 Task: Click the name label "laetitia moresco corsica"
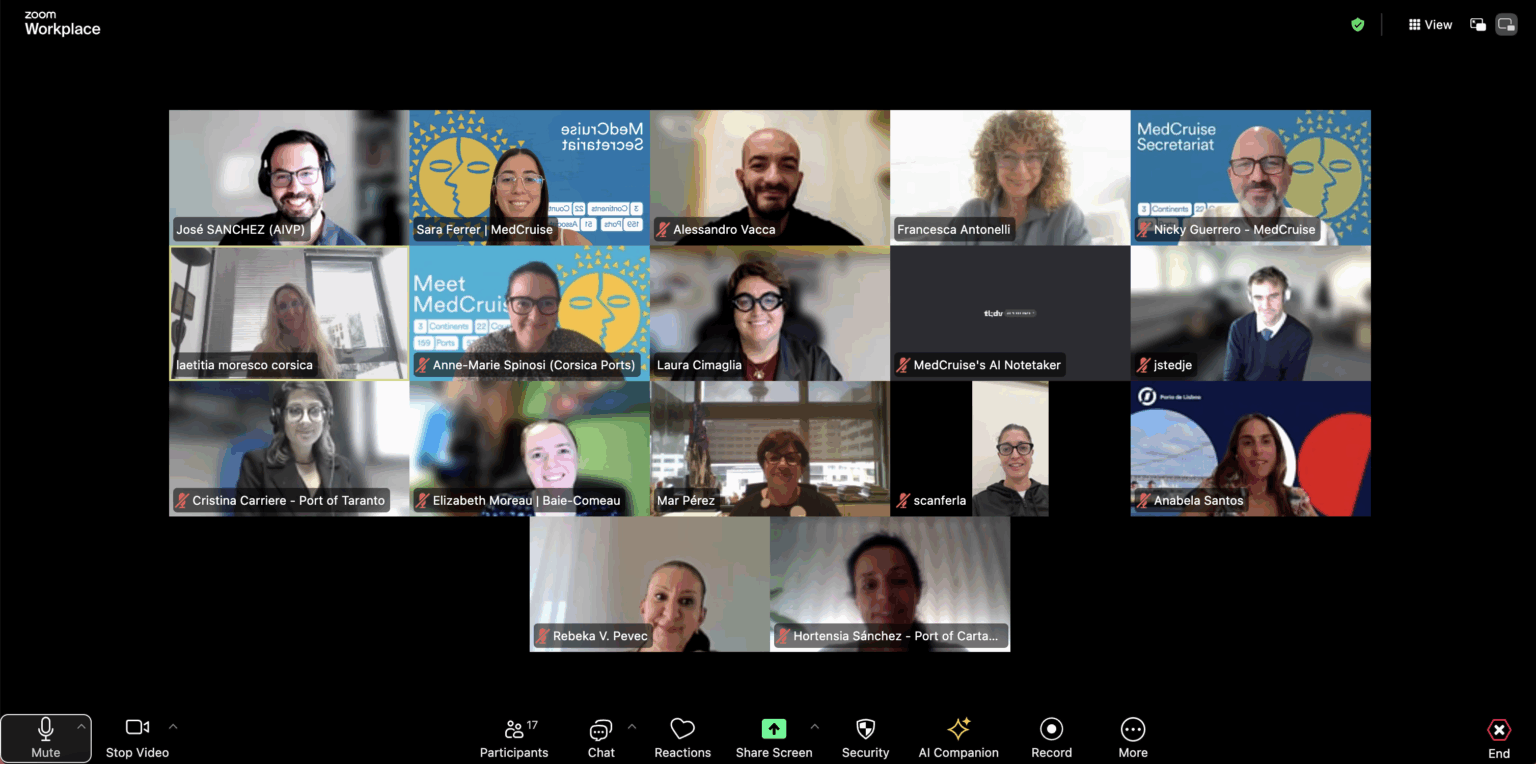244,366
